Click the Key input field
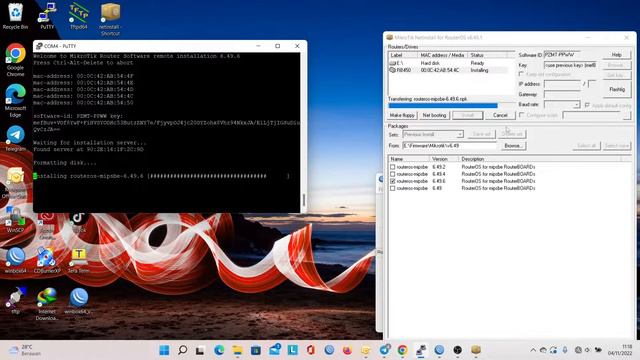This screenshot has width=640, height=360. (x=570, y=65)
